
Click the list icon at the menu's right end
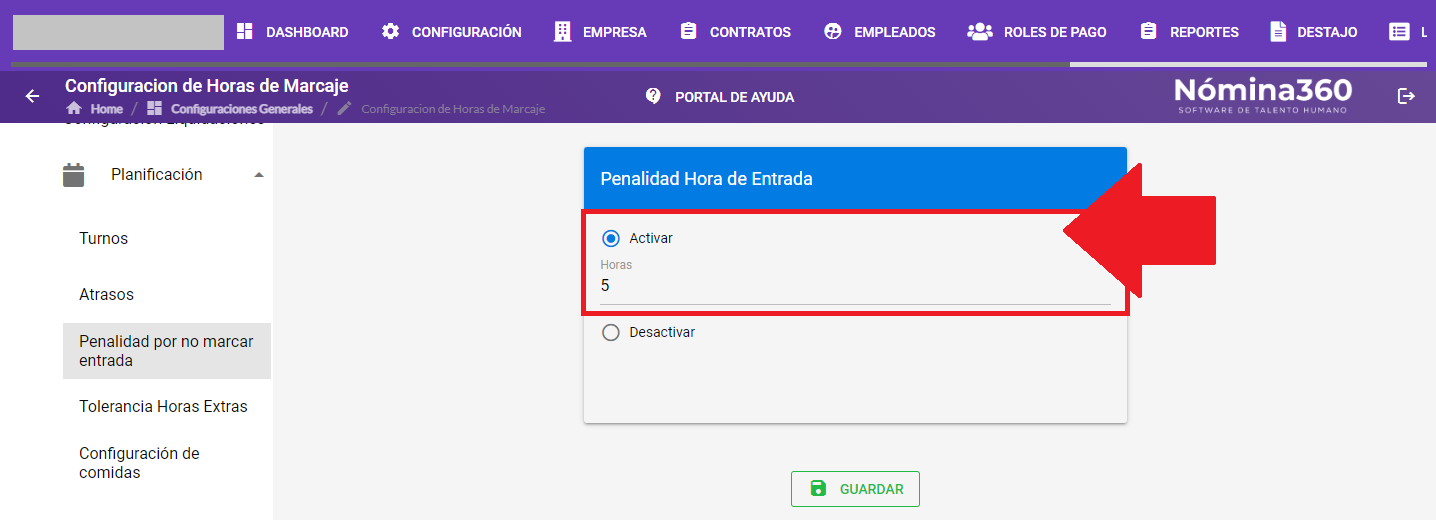[1400, 32]
